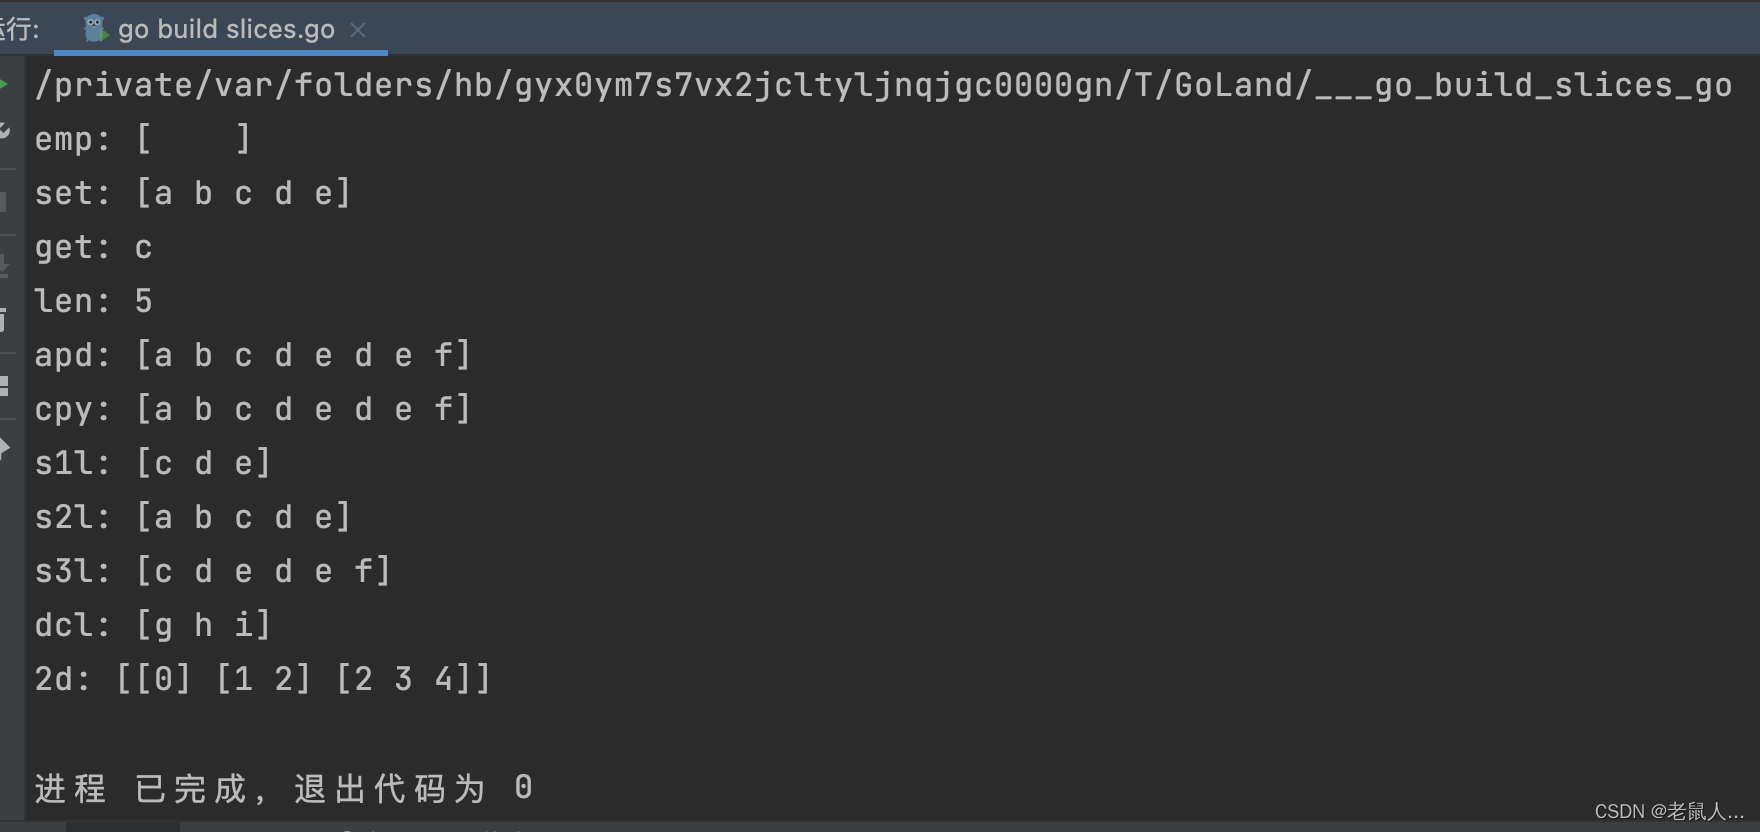Screen dimensions: 1760x832
Task: Click the 运行 (Run) tool window label
Action: (x=18, y=28)
